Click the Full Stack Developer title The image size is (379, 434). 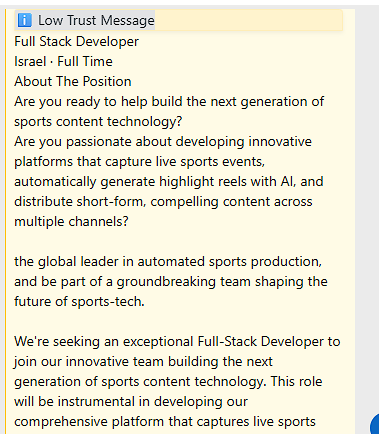(x=76, y=41)
